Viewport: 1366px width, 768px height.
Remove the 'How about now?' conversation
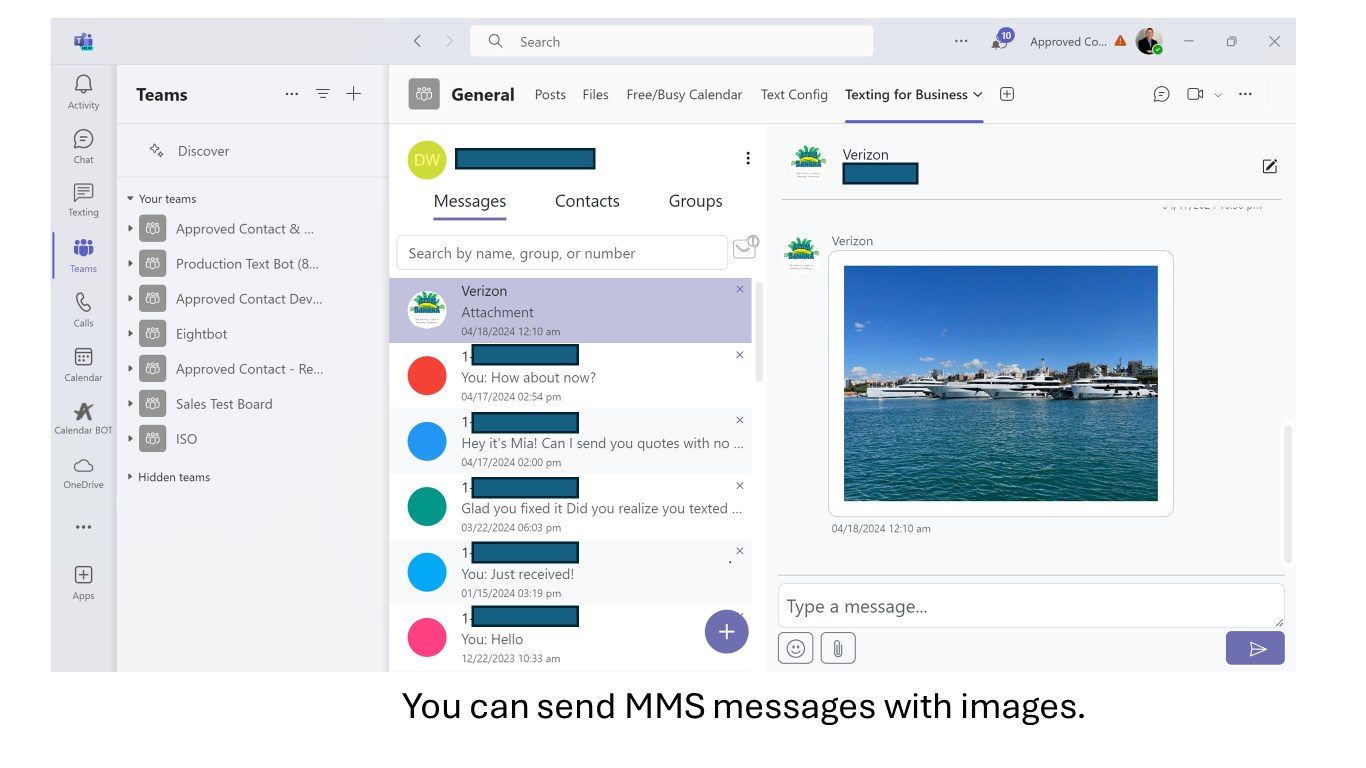coord(740,355)
